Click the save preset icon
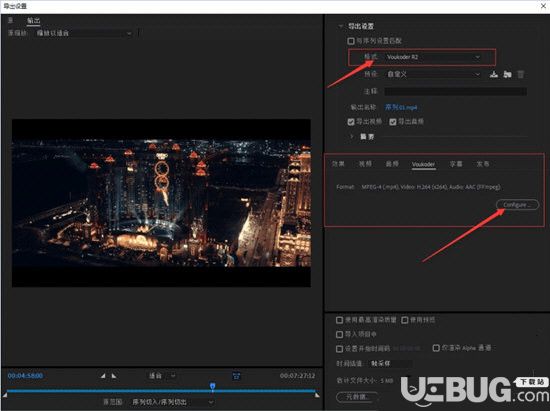 tap(494, 74)
